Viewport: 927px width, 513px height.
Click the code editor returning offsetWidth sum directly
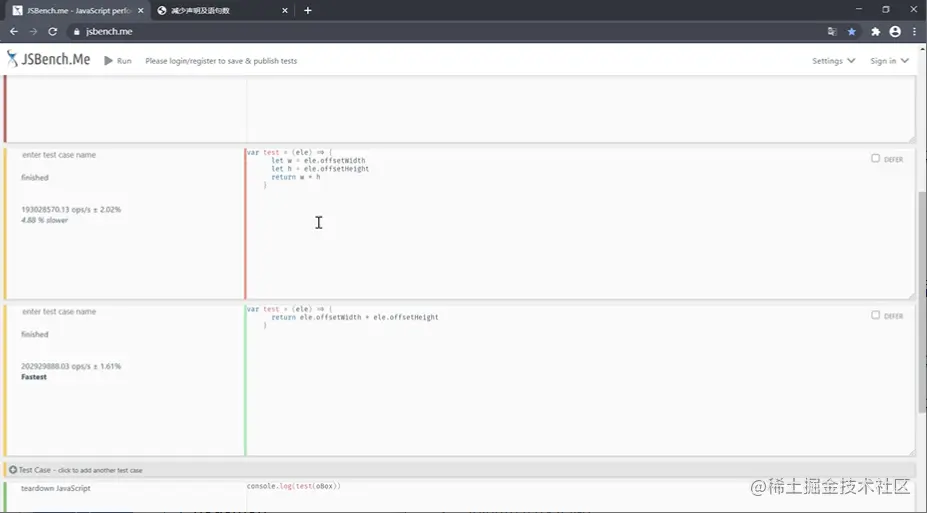click(579, 380)
